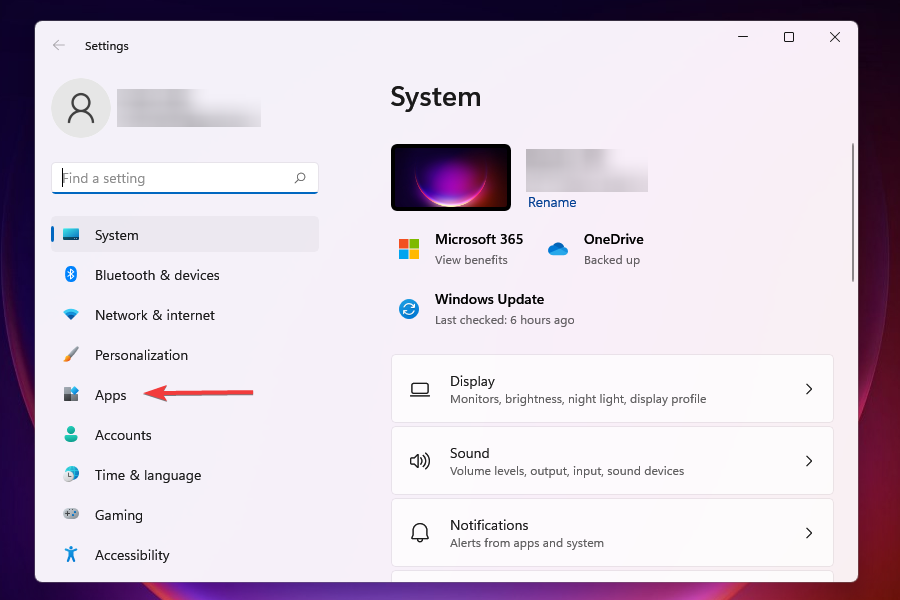Click the Rename link
Image resolution: width=900 pixels, height=600 pixels.
point(552,202)
